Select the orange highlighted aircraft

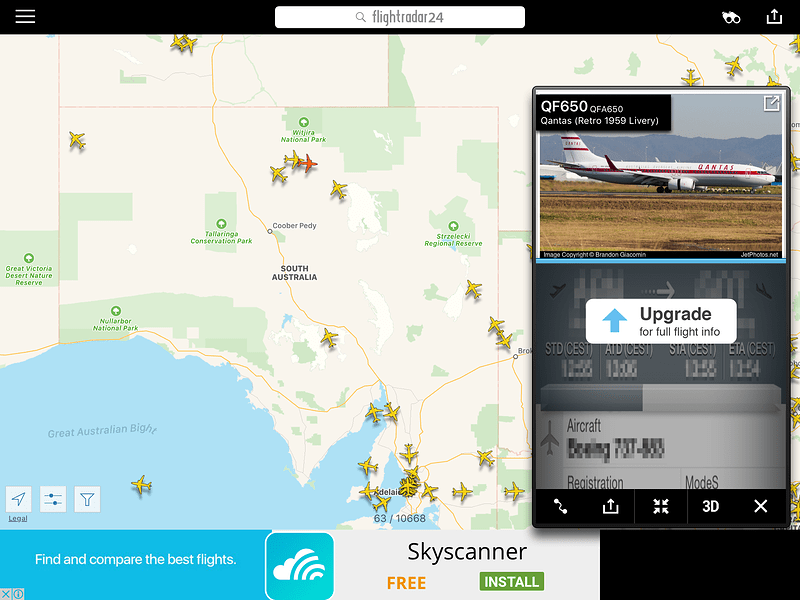click(x=308, y=164)
